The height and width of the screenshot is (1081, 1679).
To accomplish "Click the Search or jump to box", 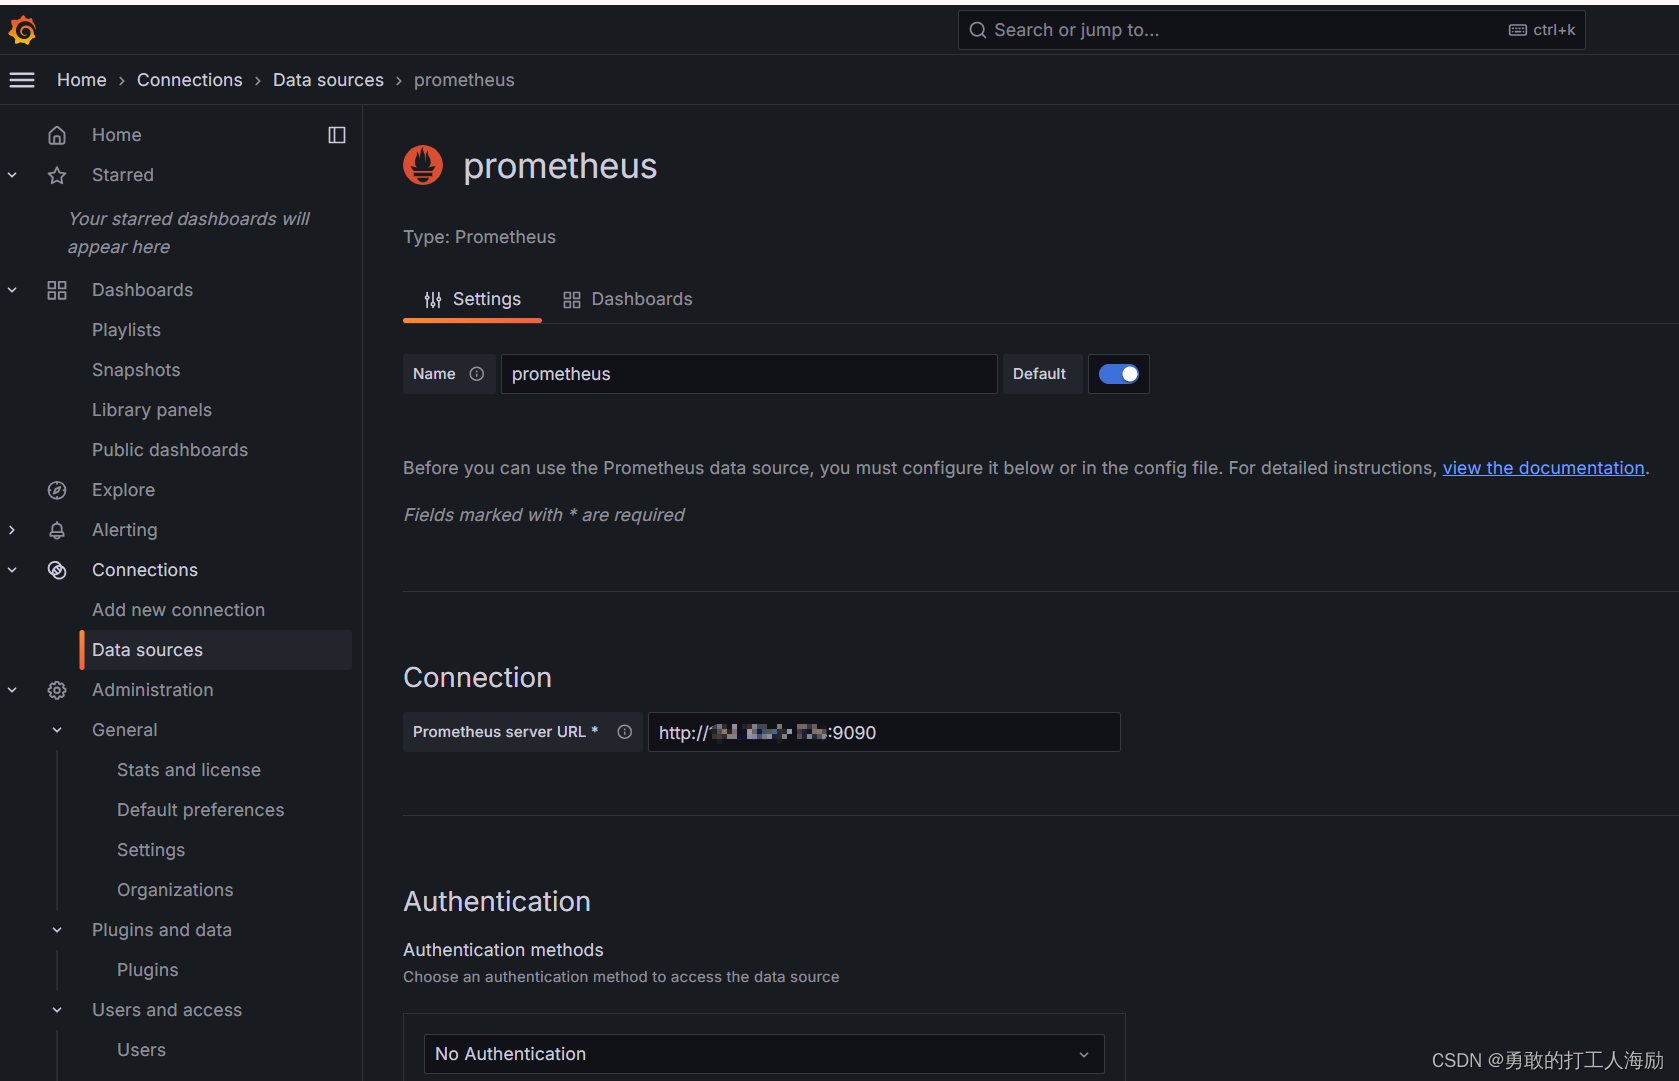I will click(1271, 30).
